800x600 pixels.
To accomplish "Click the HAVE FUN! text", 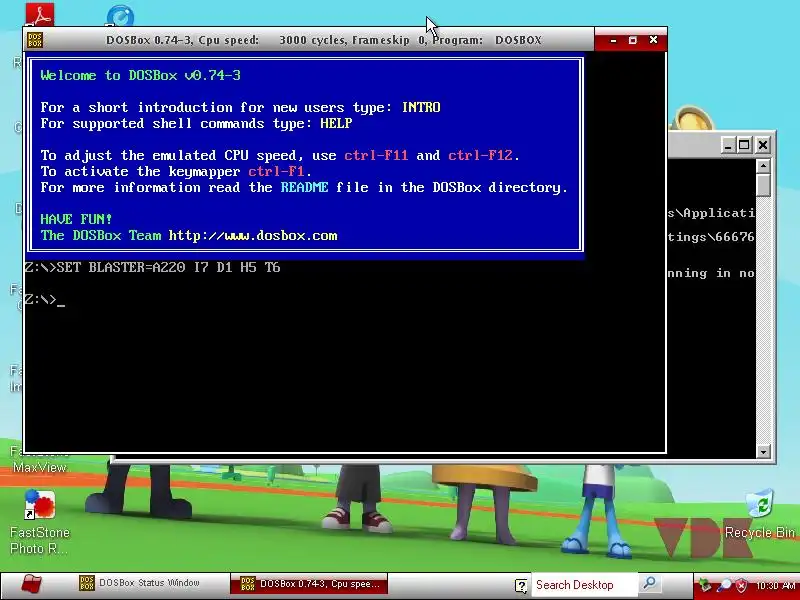I will point(76,219).
